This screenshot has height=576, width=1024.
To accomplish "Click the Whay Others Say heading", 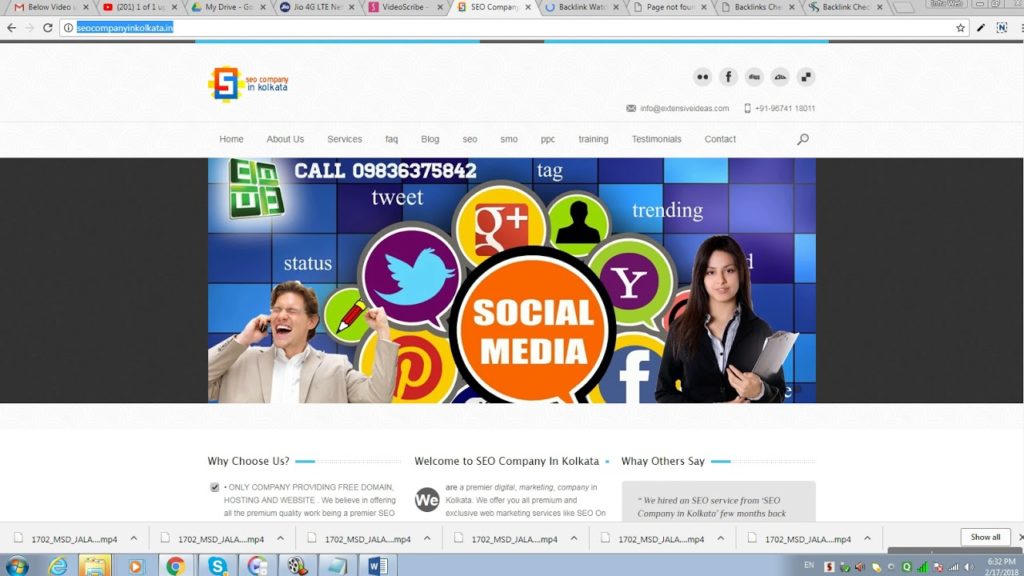I will click(662, 461).
